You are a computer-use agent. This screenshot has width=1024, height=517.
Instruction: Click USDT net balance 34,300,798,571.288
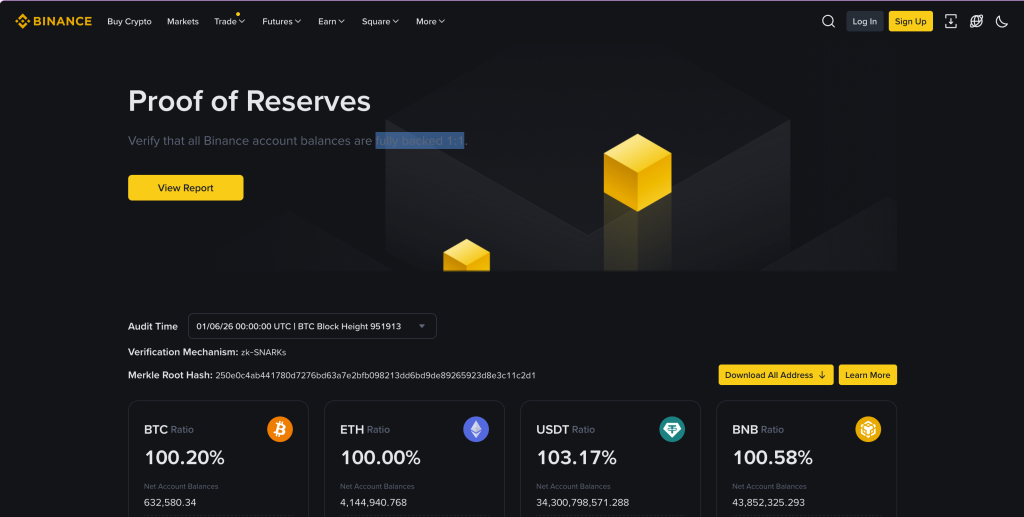pos(583,503)
